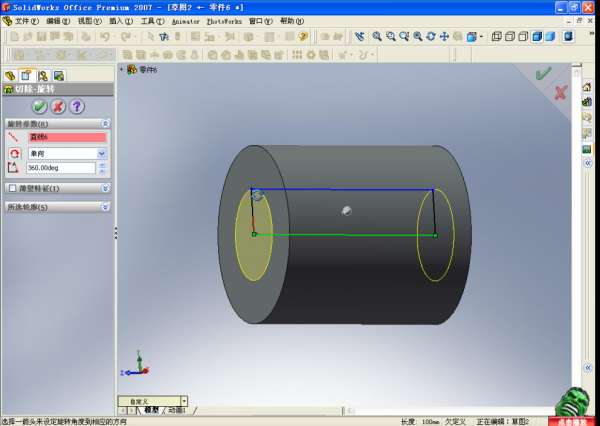Image resolution: width=600 pixels, height=426 pixels.
Task: Expand the 所选轮廓 section
Action: pos(105,207)
